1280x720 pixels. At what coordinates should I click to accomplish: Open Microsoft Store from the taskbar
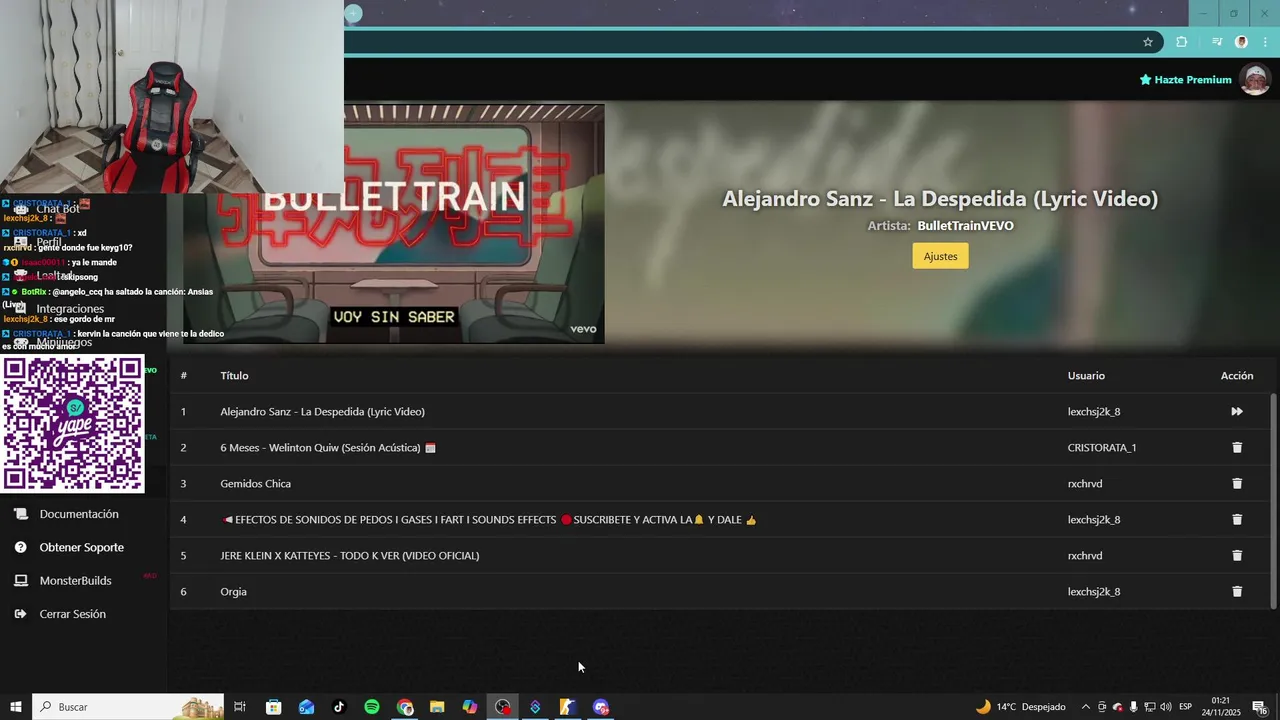pos(273,707)
